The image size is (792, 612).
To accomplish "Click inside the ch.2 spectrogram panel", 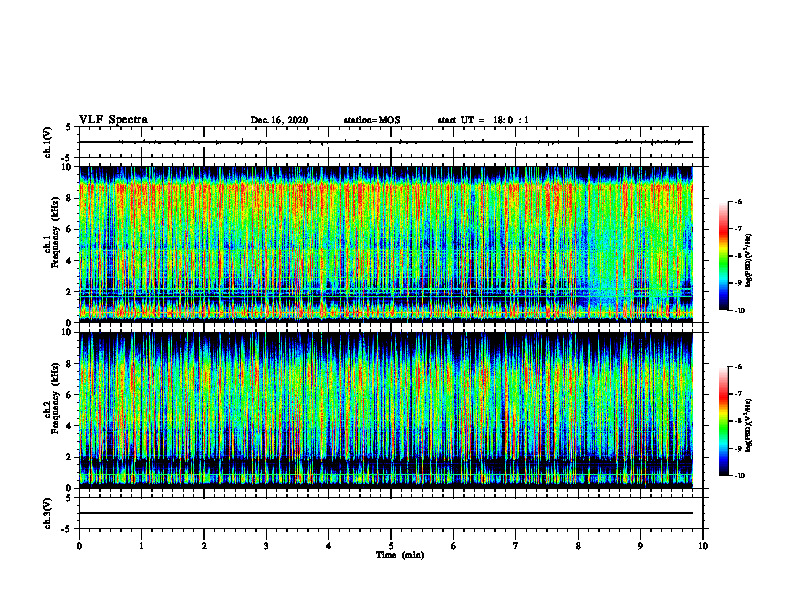I will 391,410.
